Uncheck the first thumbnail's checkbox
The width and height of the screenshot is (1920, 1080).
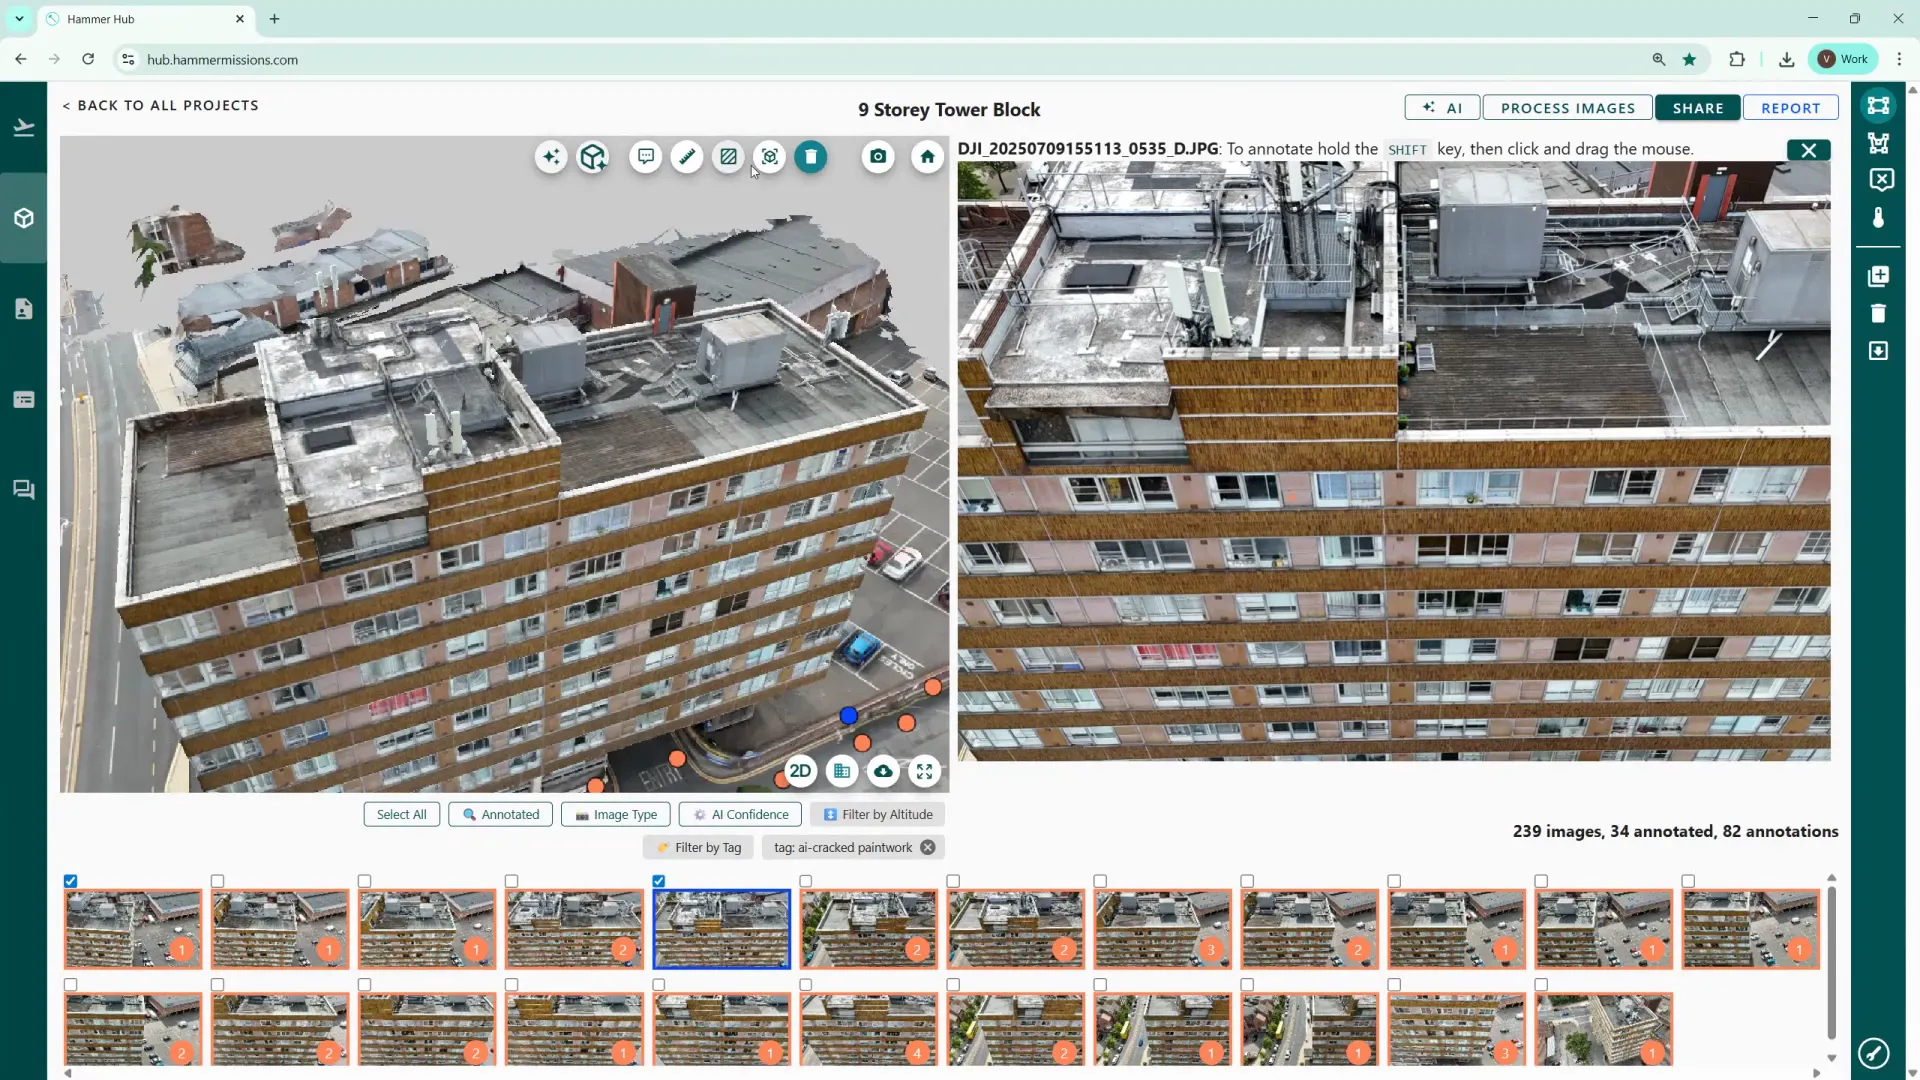click(71, 881)
